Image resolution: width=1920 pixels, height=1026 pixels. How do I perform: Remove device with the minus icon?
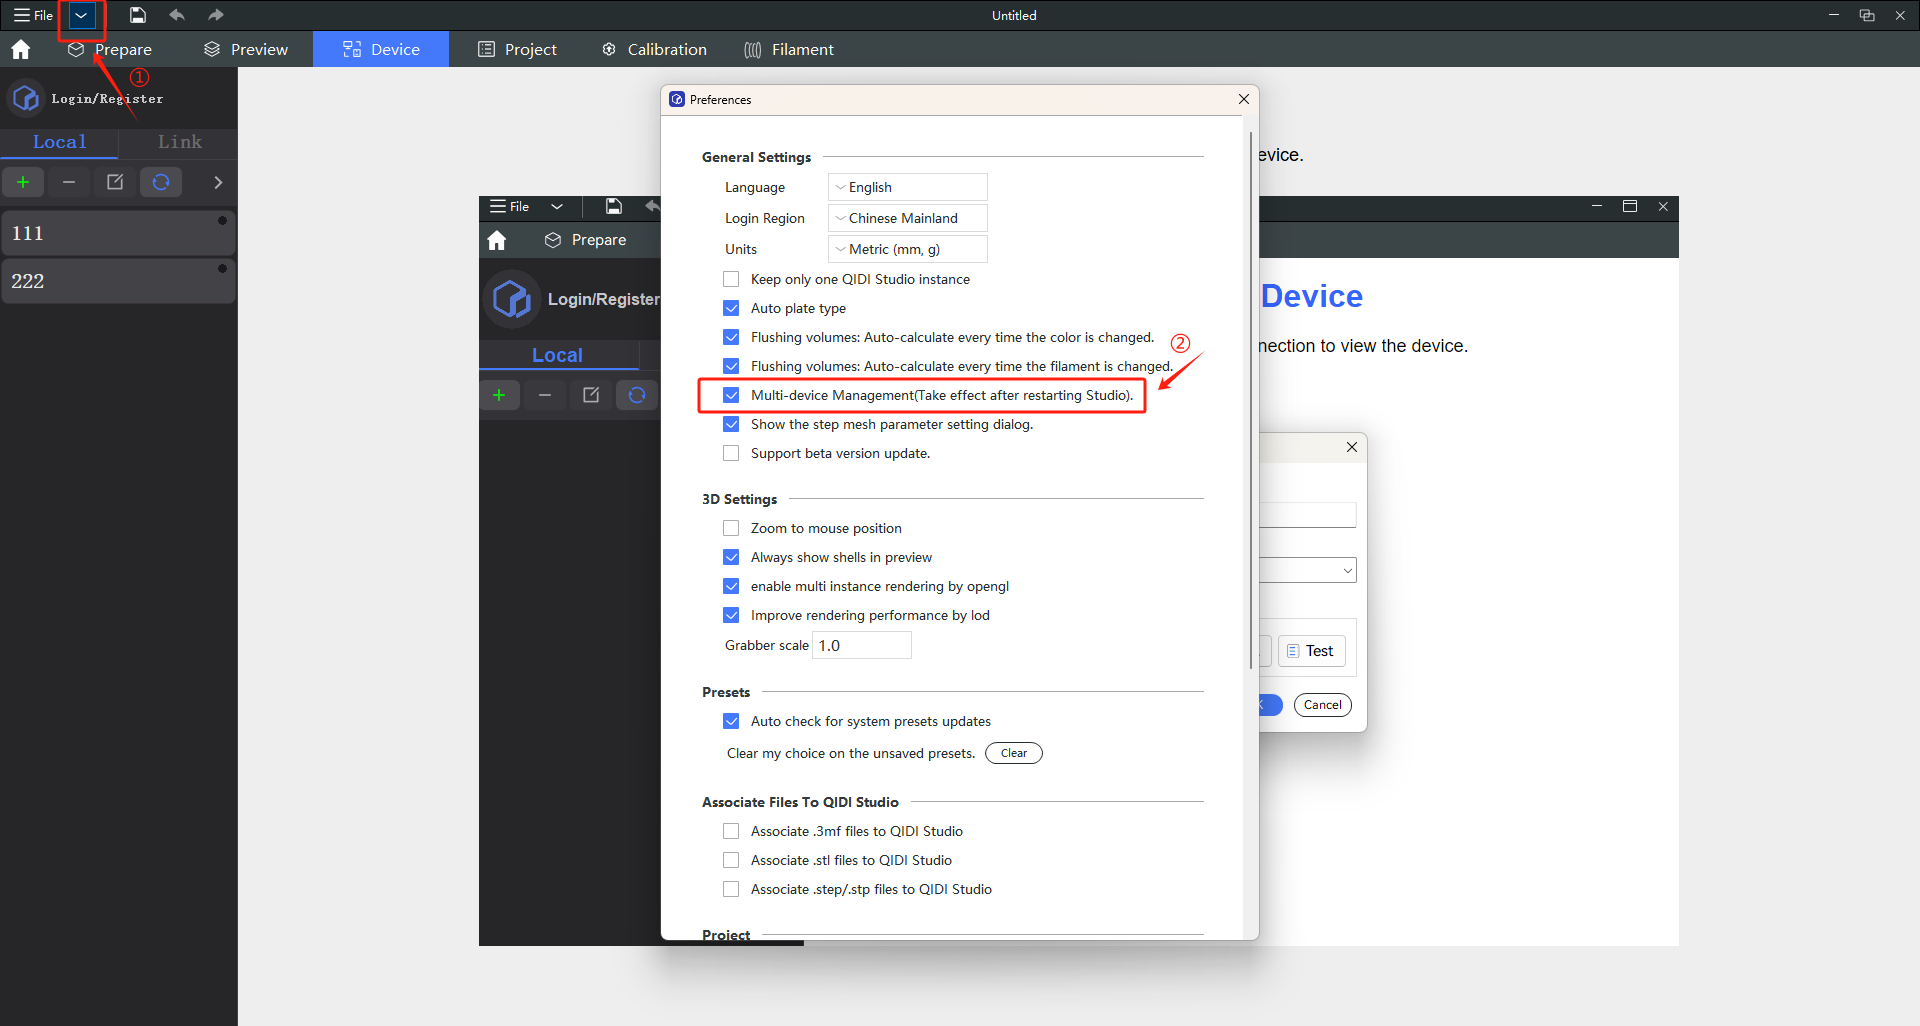point(69,182)
